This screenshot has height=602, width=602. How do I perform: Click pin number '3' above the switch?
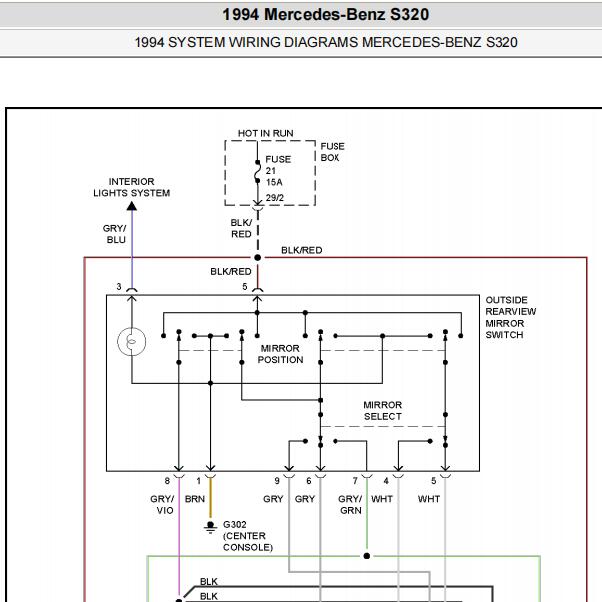(x=119, y=286)
